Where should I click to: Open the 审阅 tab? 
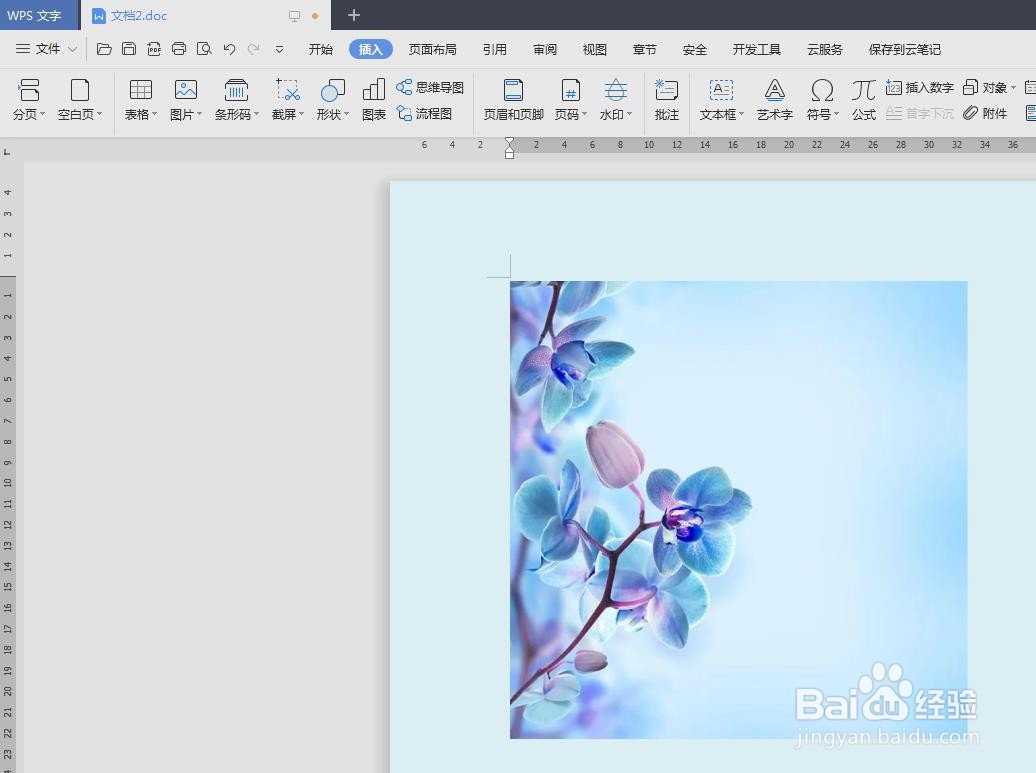click(544, 50)
